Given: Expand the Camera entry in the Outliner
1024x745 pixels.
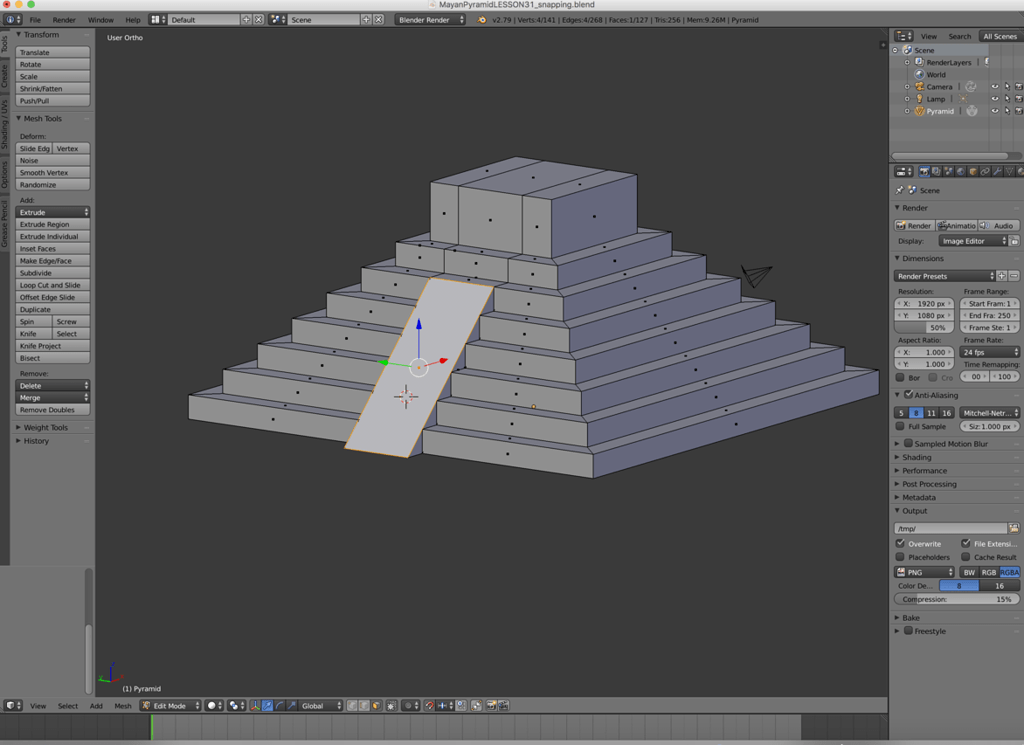Looking at the screenshot, I should click(x=906, y=86).
